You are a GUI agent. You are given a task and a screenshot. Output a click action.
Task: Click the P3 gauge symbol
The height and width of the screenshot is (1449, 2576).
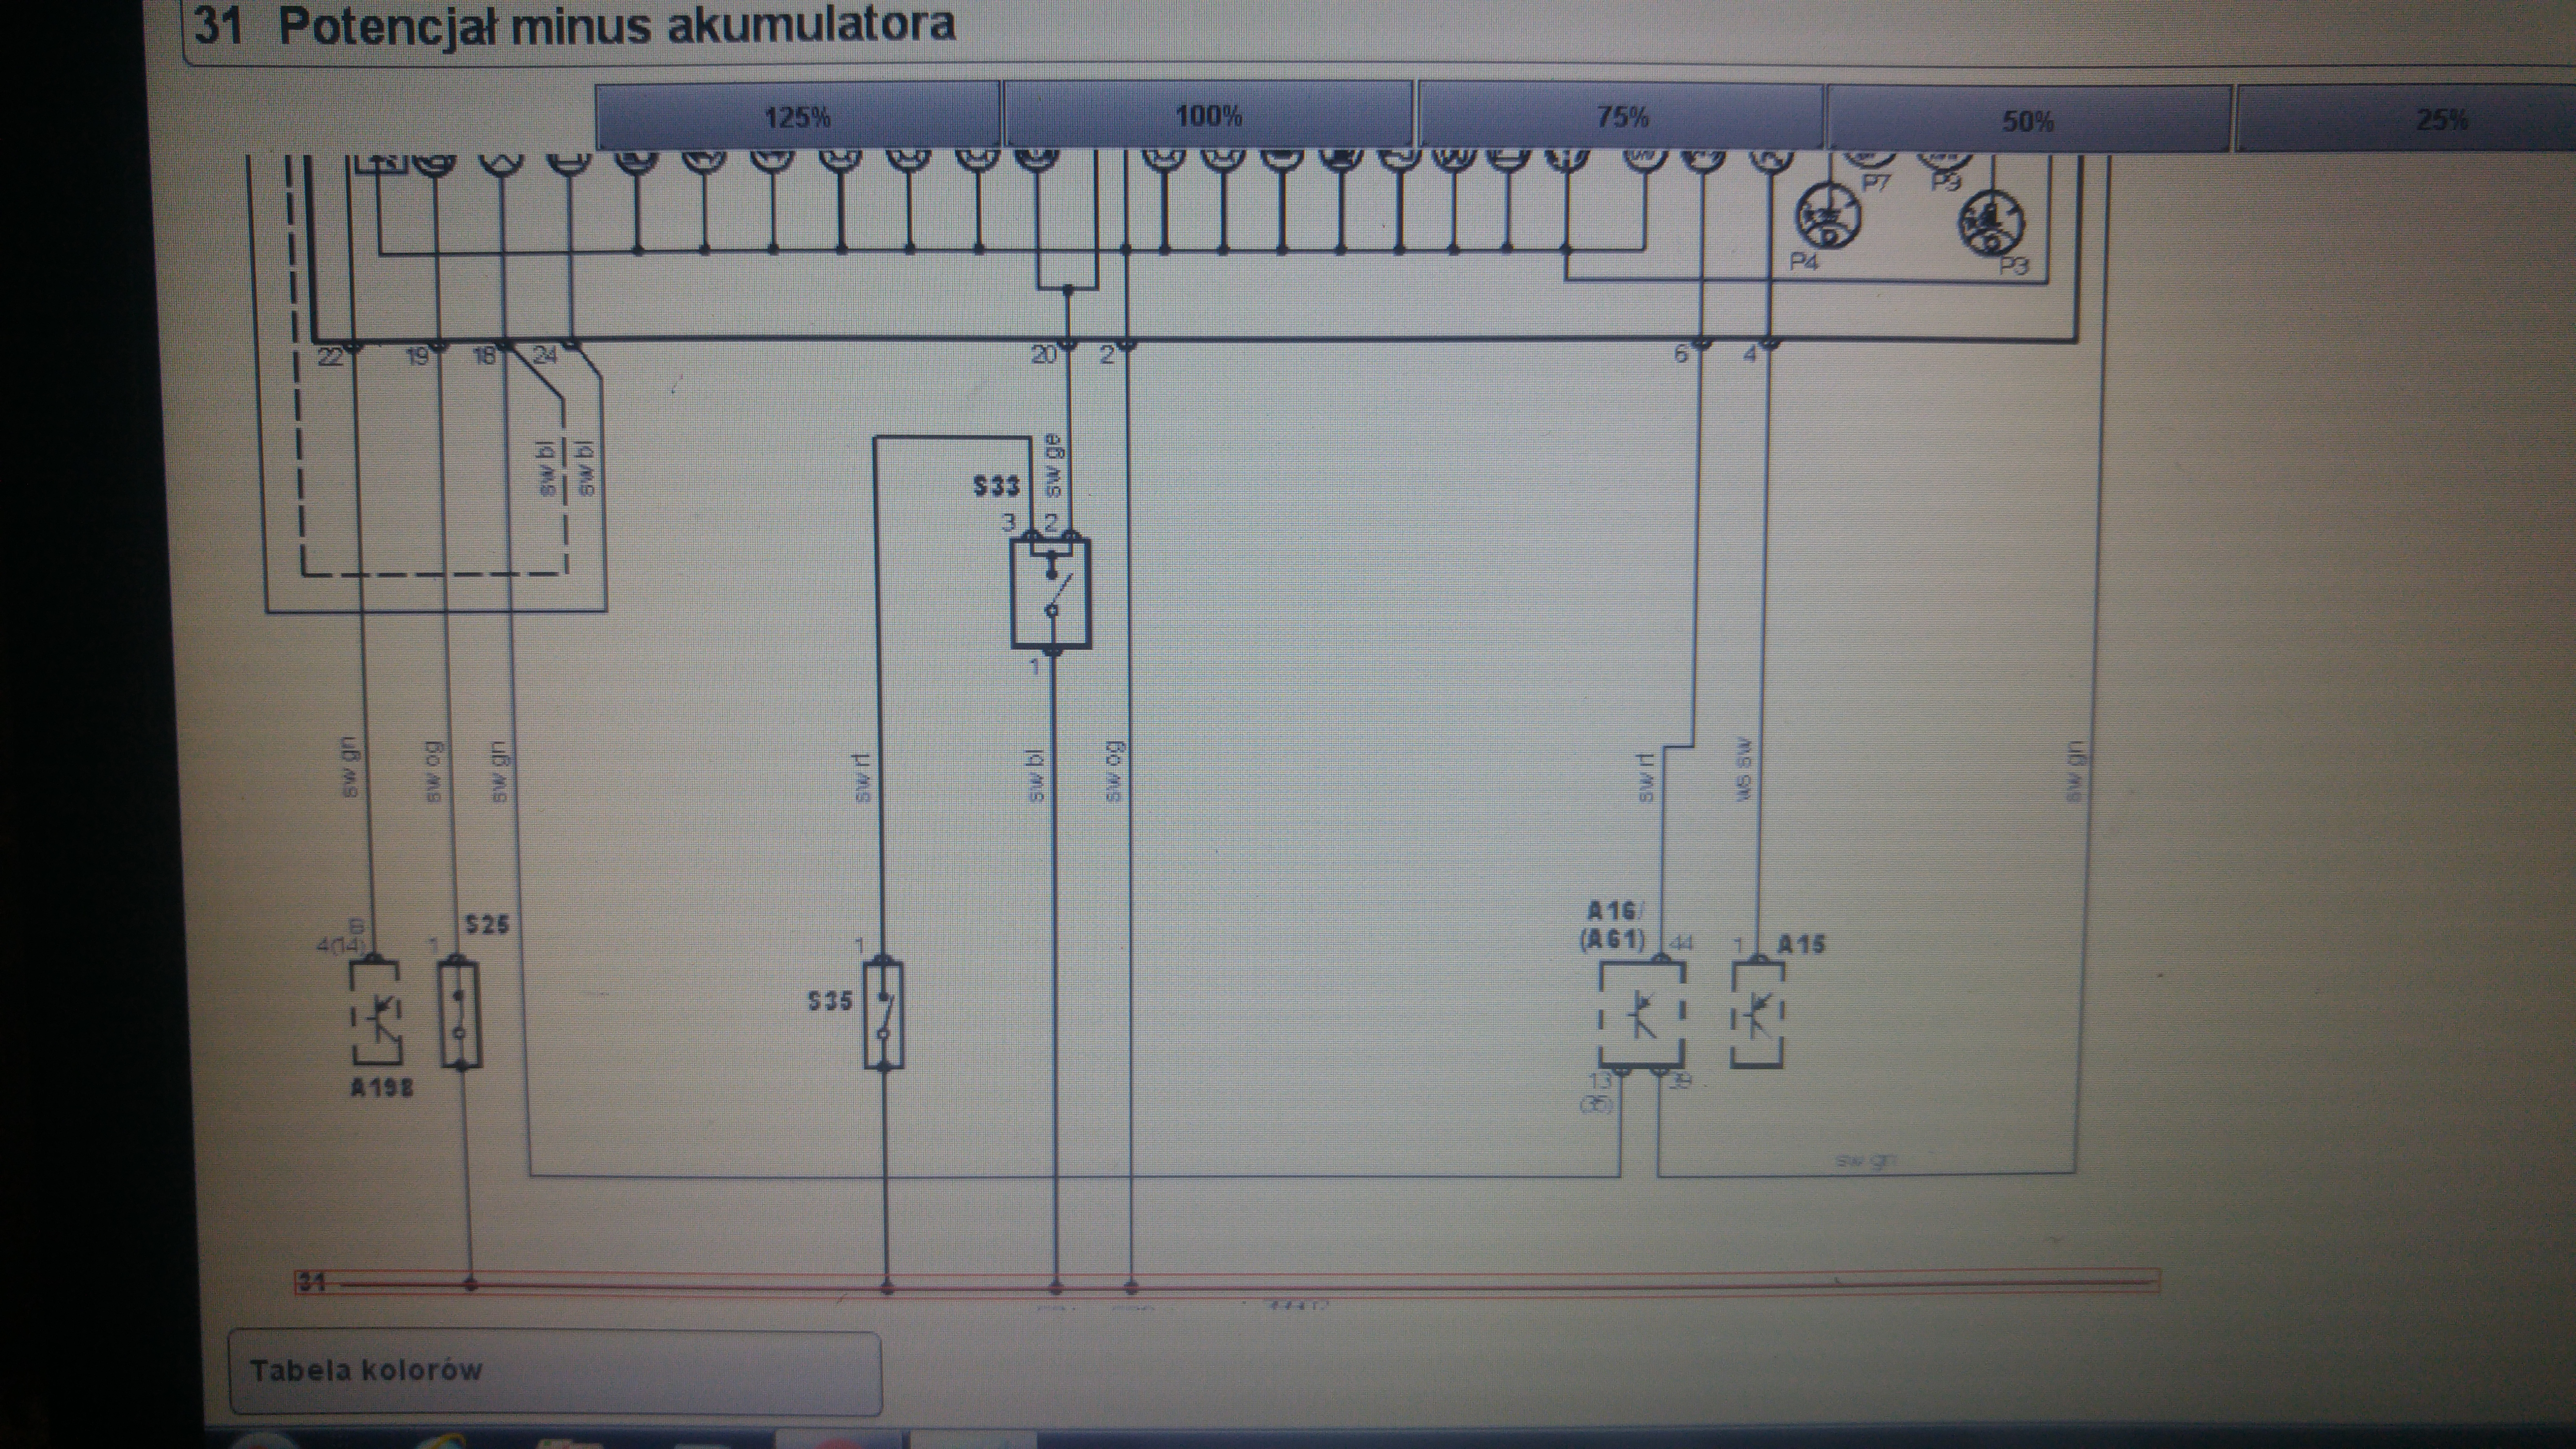(x=1991, y=223)
